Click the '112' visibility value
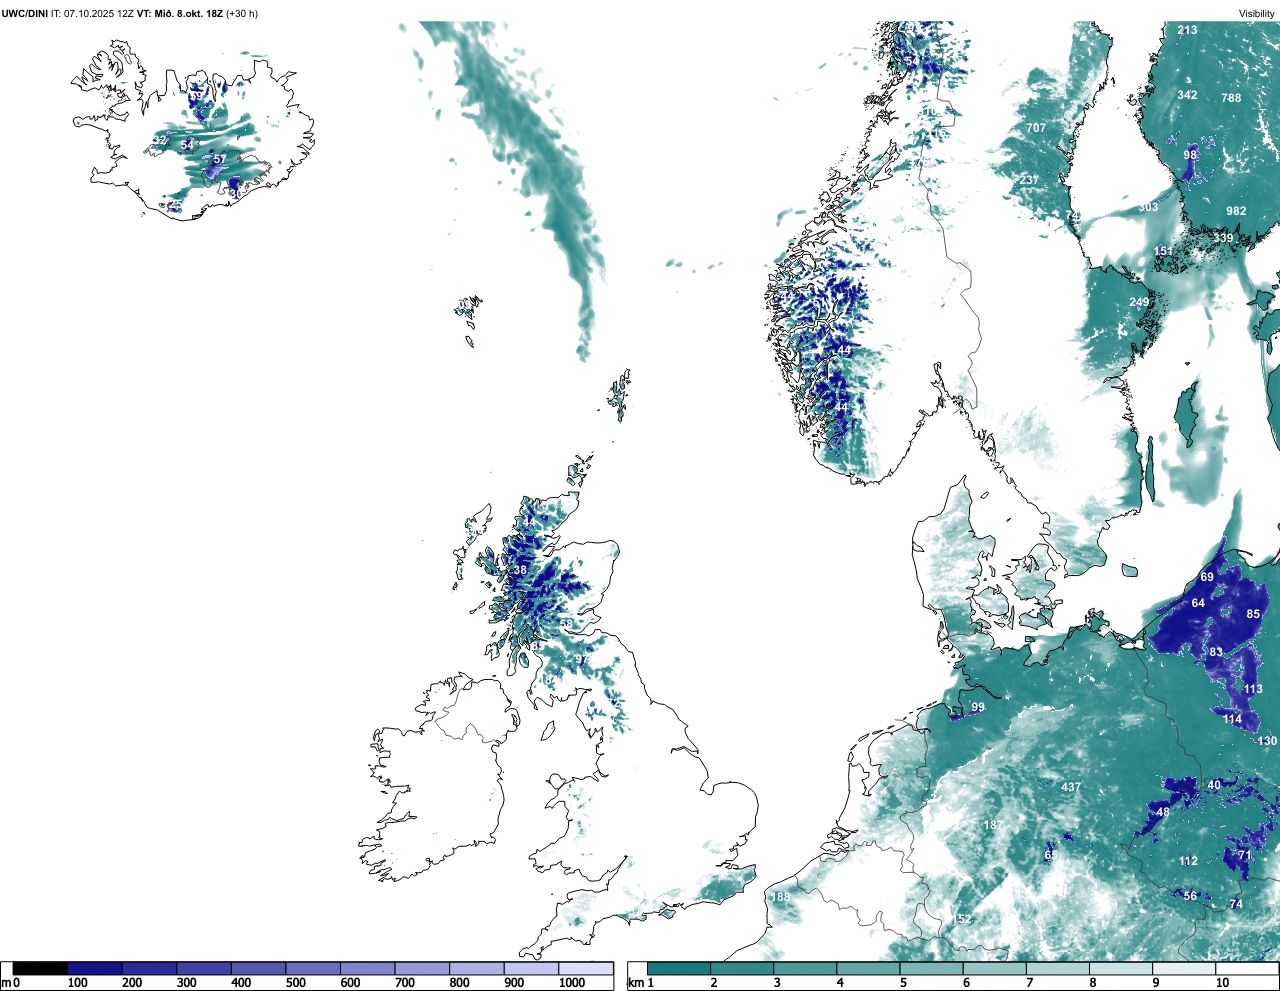Image resolution: width=1280 pixels, height=991 pixels. pyautogui.click(x=1188, y=861)
